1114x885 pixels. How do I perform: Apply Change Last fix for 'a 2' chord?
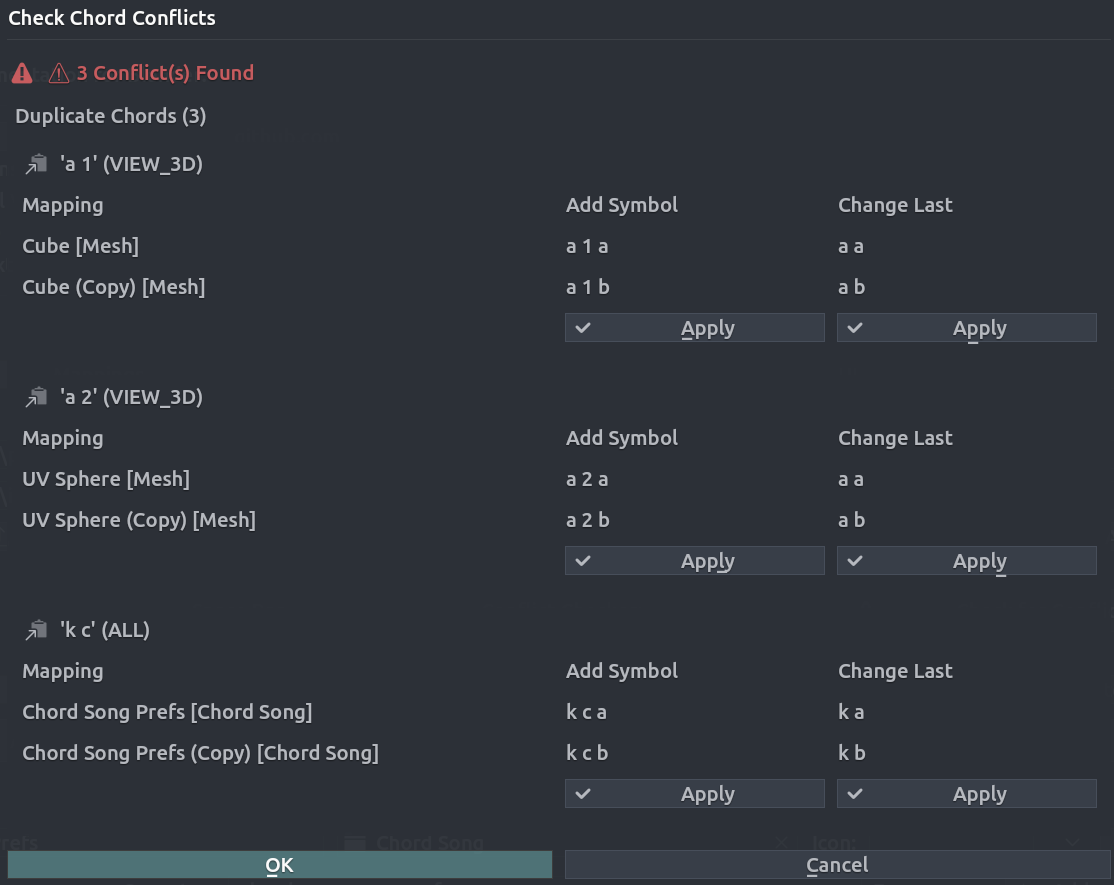966,561
